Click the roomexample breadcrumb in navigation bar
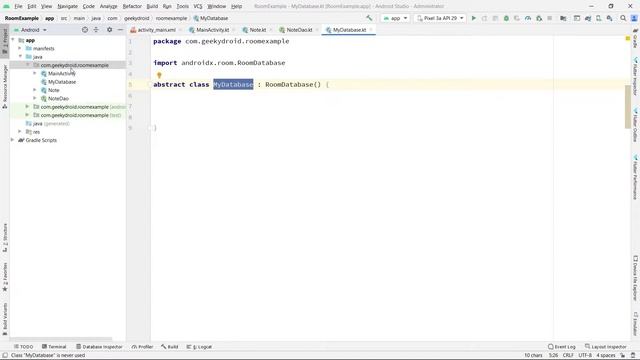Screen dimensions: 640x360 tap(171, 18)
